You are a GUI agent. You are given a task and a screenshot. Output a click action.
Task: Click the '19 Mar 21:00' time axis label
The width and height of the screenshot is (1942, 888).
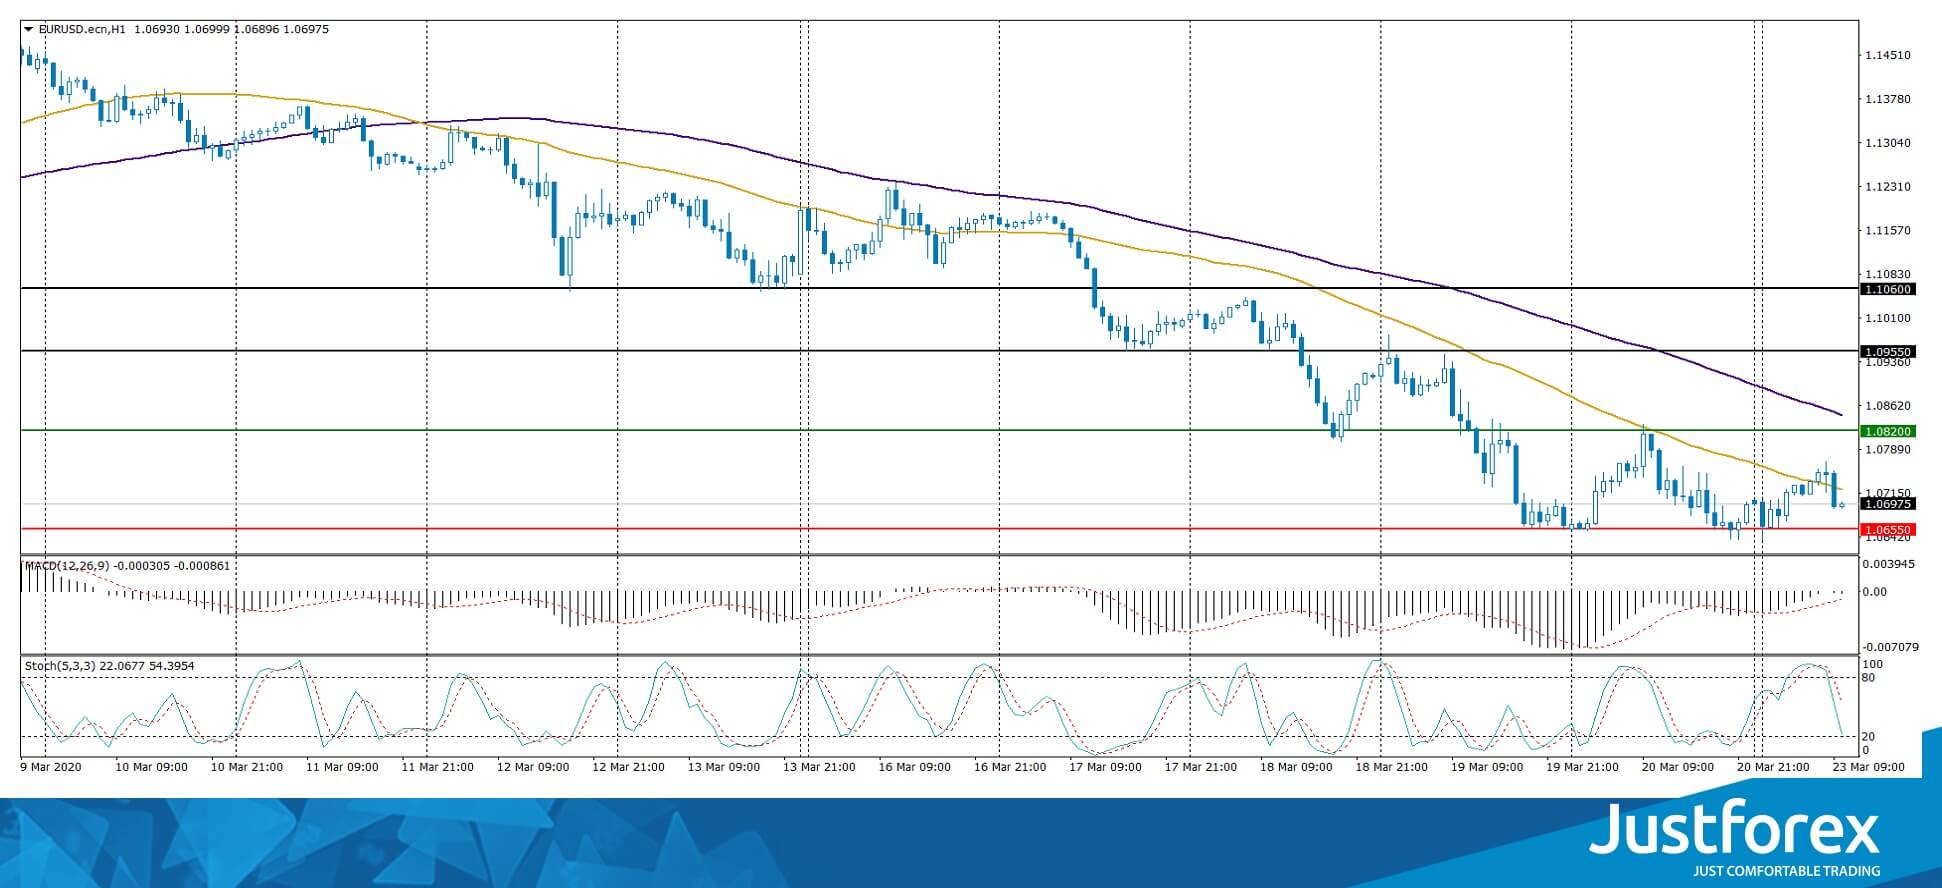pyautogui.click(x=1583, y=768)
